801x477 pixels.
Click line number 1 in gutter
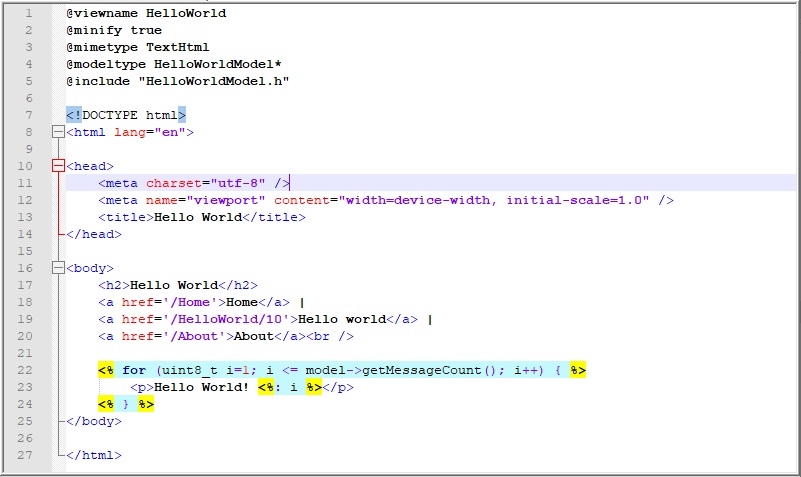pyautogui.click(x=29, y=13)
